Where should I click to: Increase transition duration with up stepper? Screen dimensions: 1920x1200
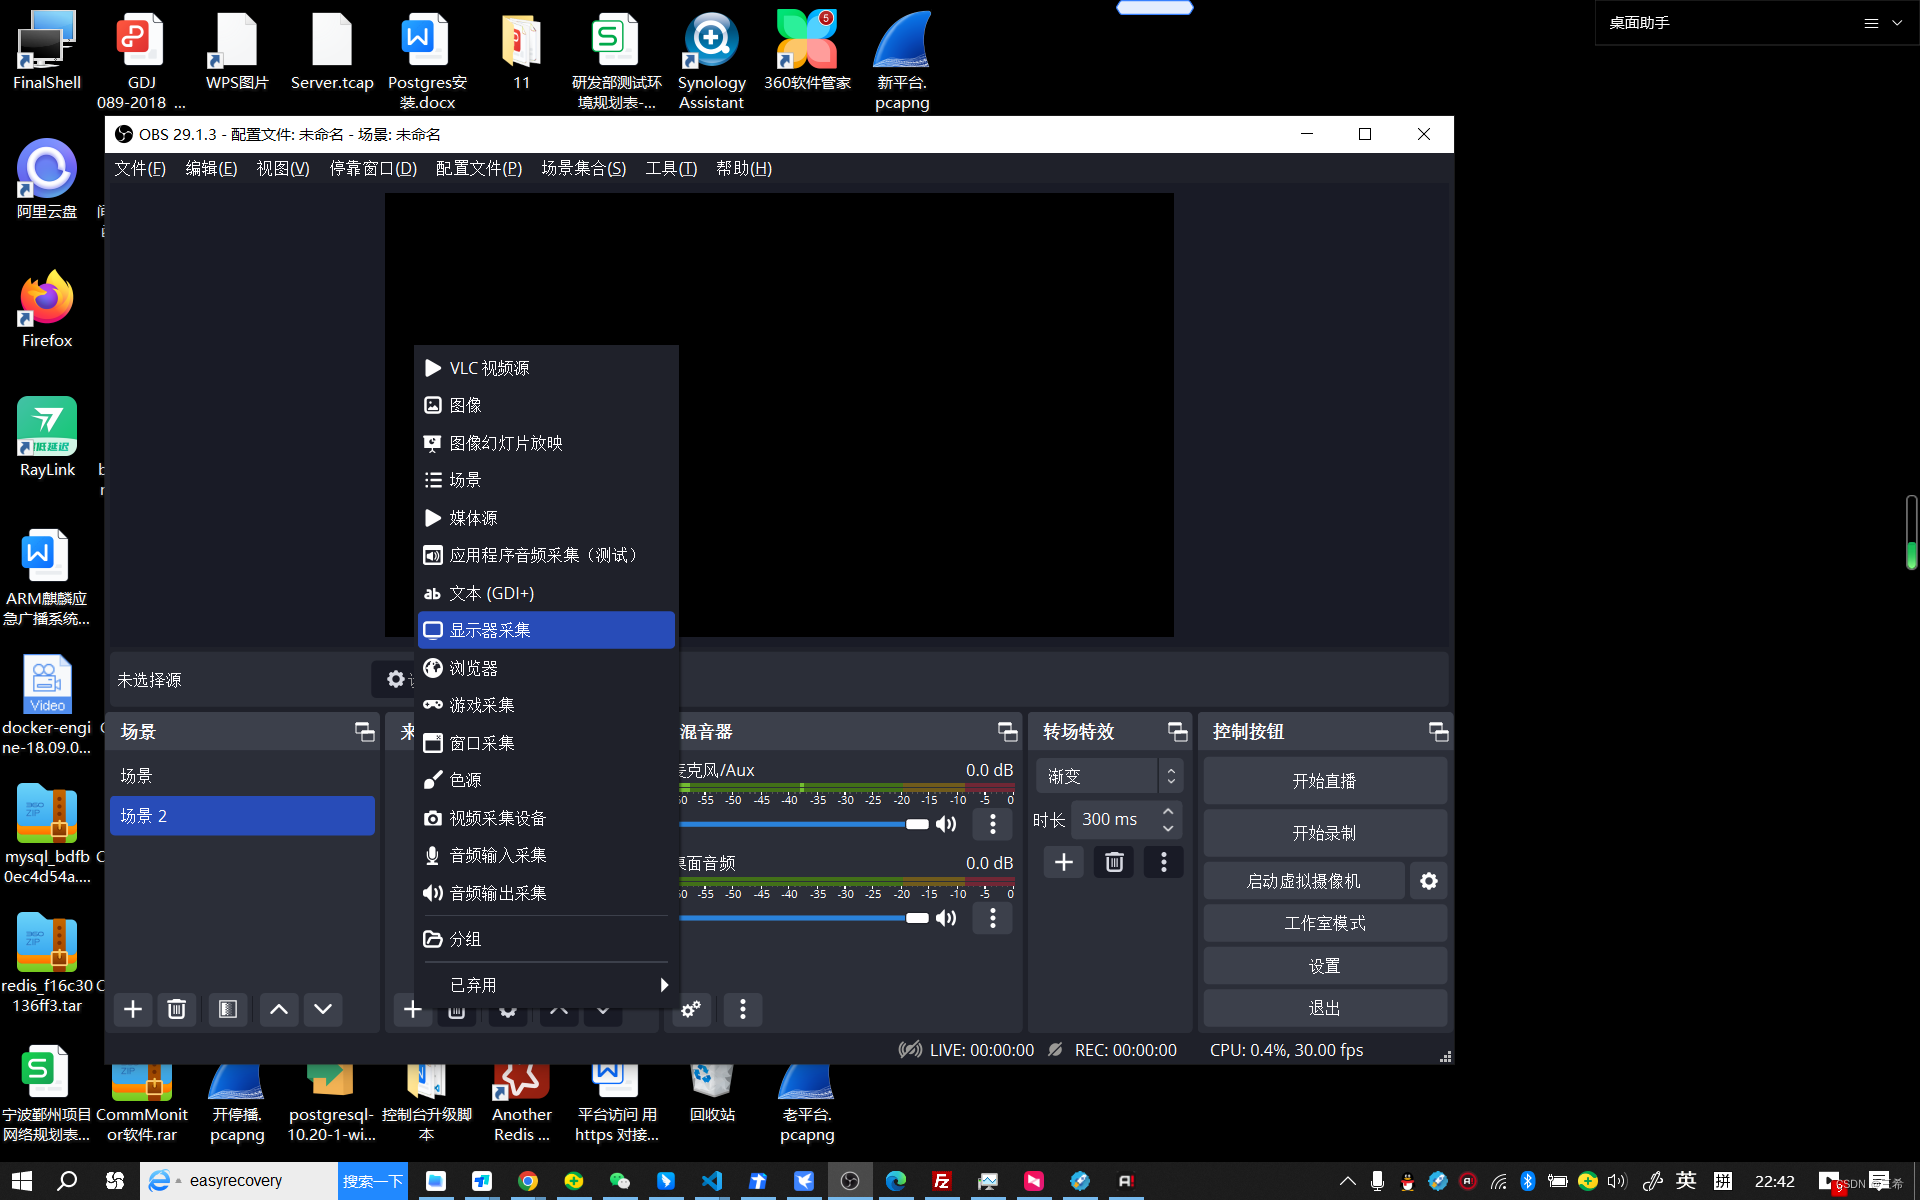pyautogui.click(x=1168, y=811)
